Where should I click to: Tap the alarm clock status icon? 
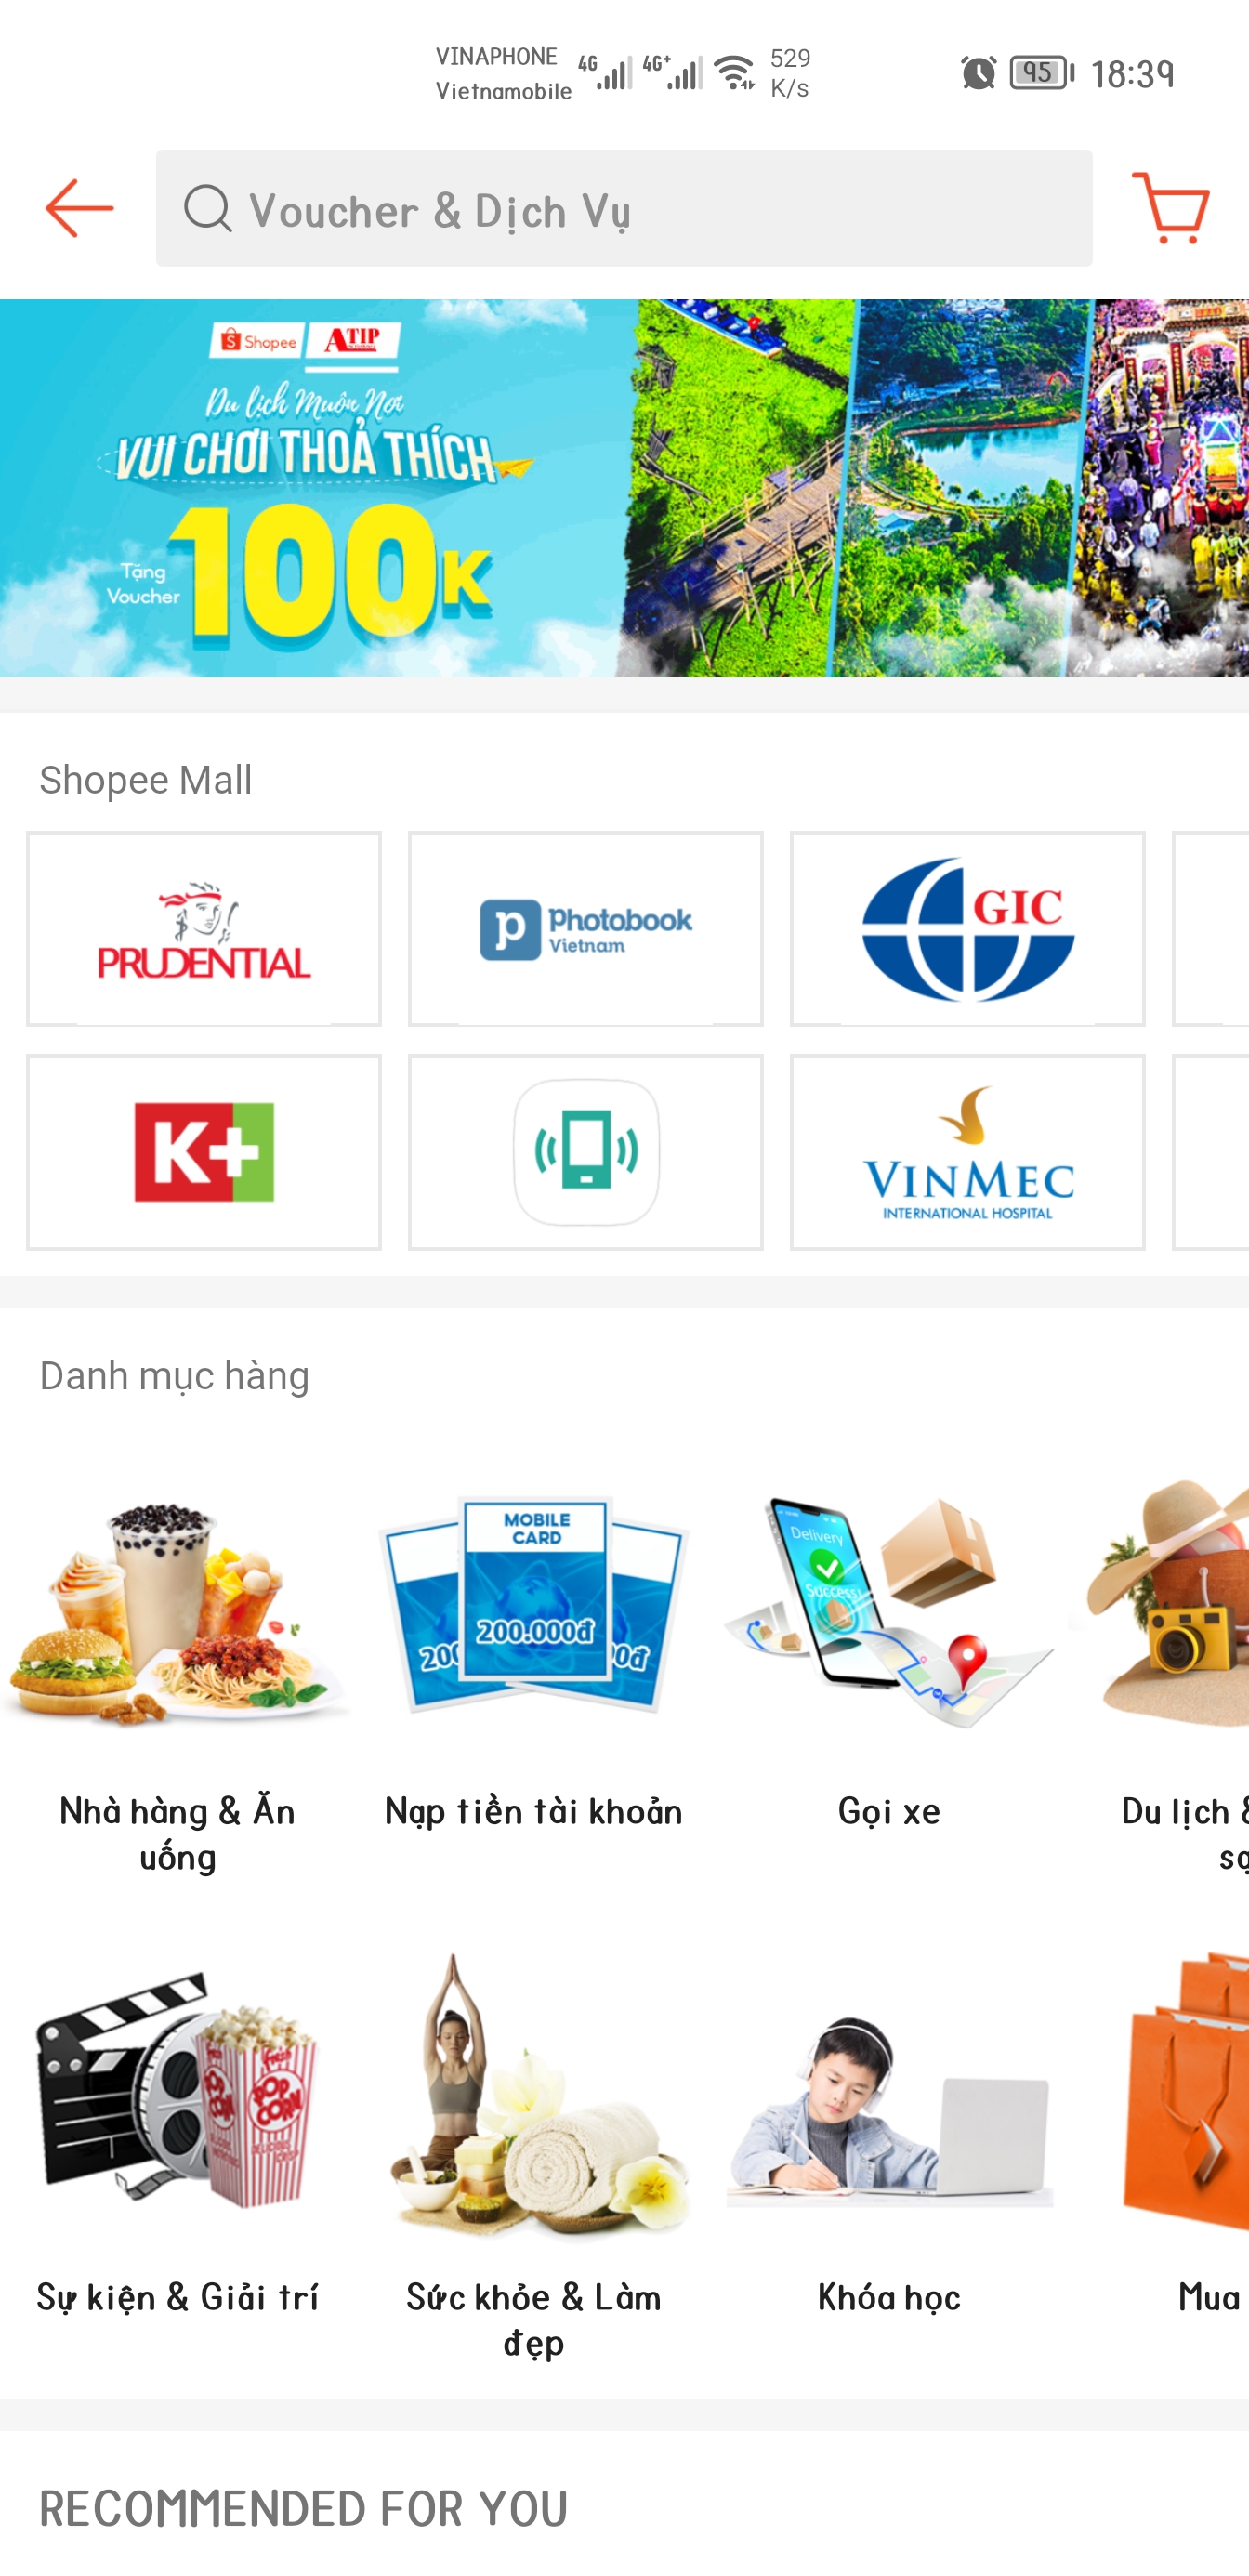click(978, 73)
